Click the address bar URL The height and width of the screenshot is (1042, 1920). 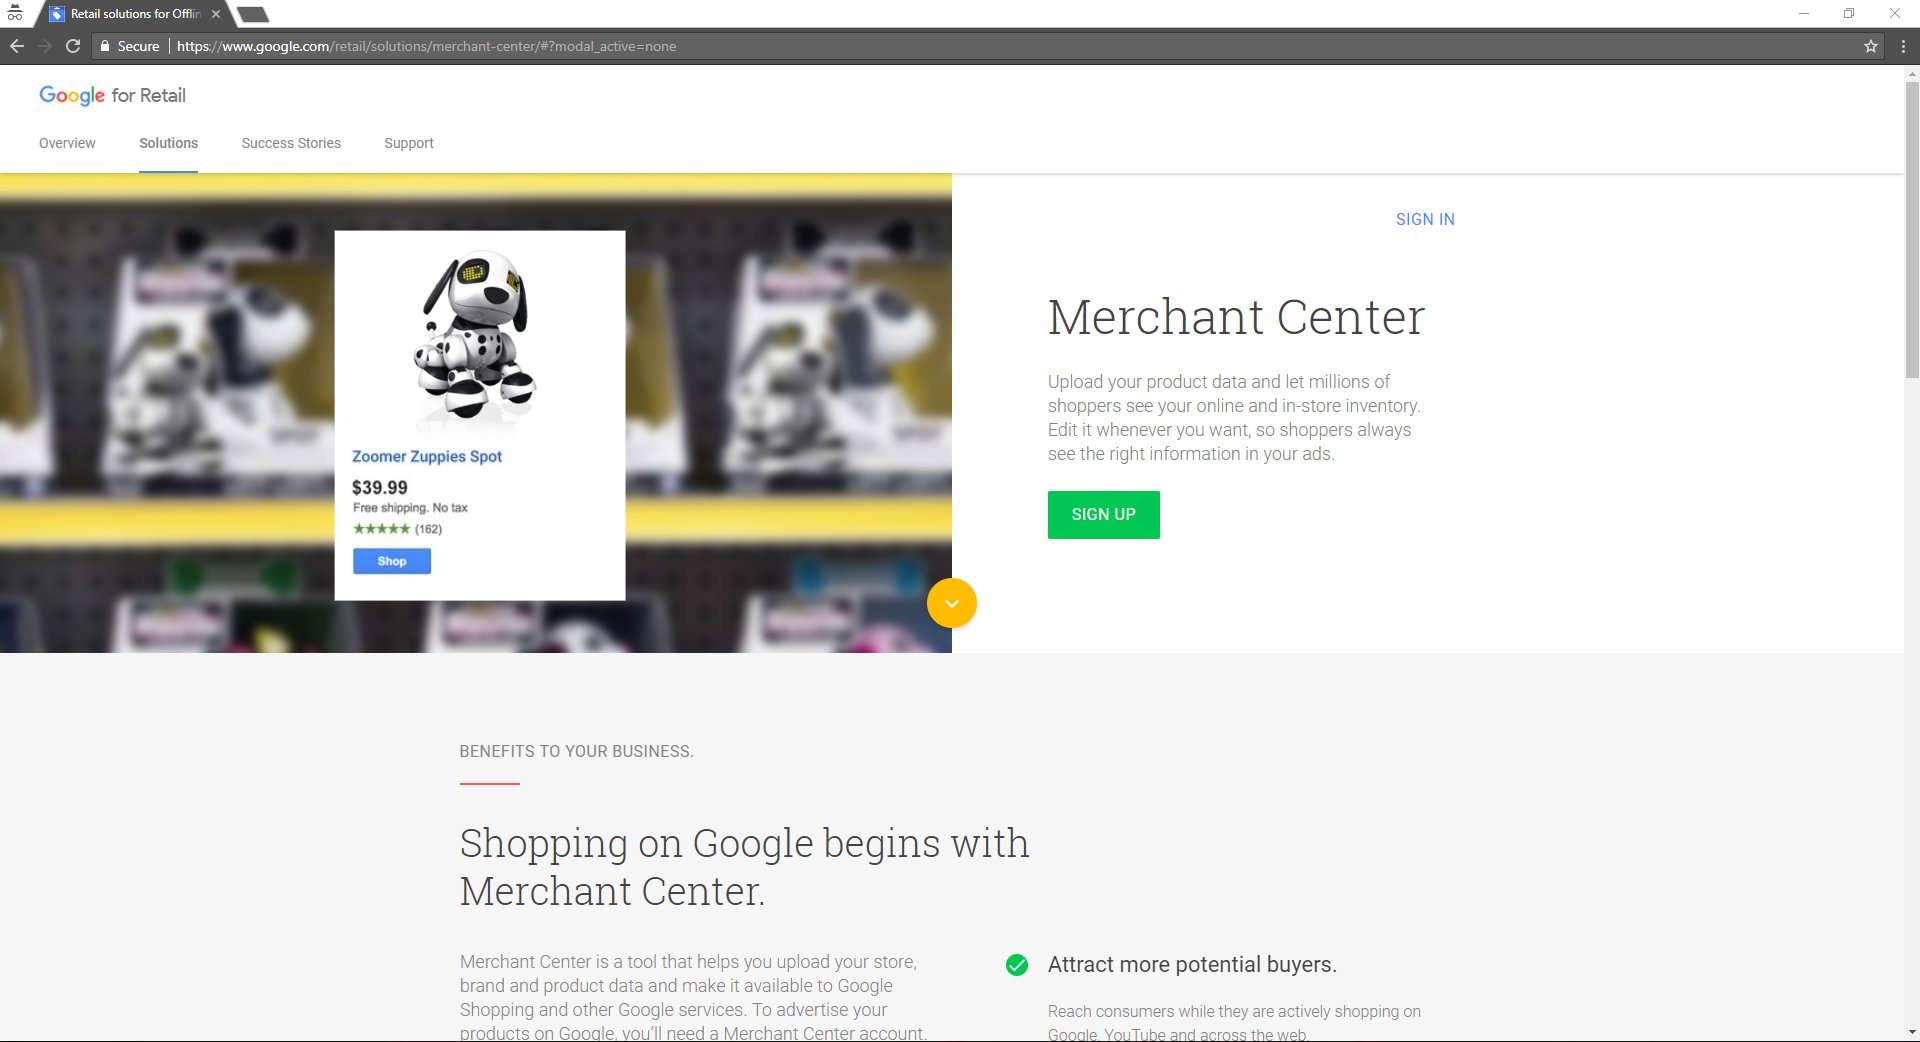pos(426,46)
